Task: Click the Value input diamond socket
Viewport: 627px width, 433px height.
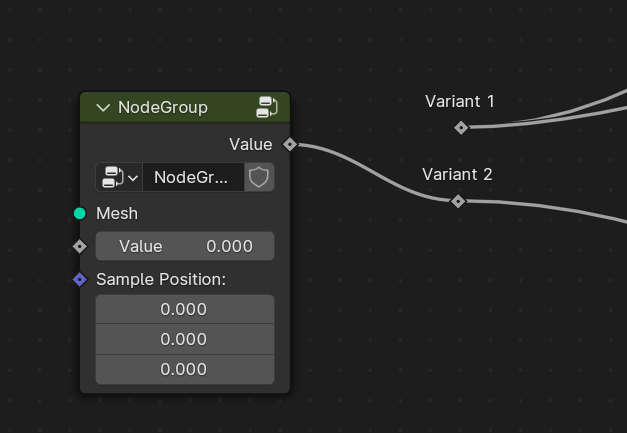Action: (x=80, y=246)
